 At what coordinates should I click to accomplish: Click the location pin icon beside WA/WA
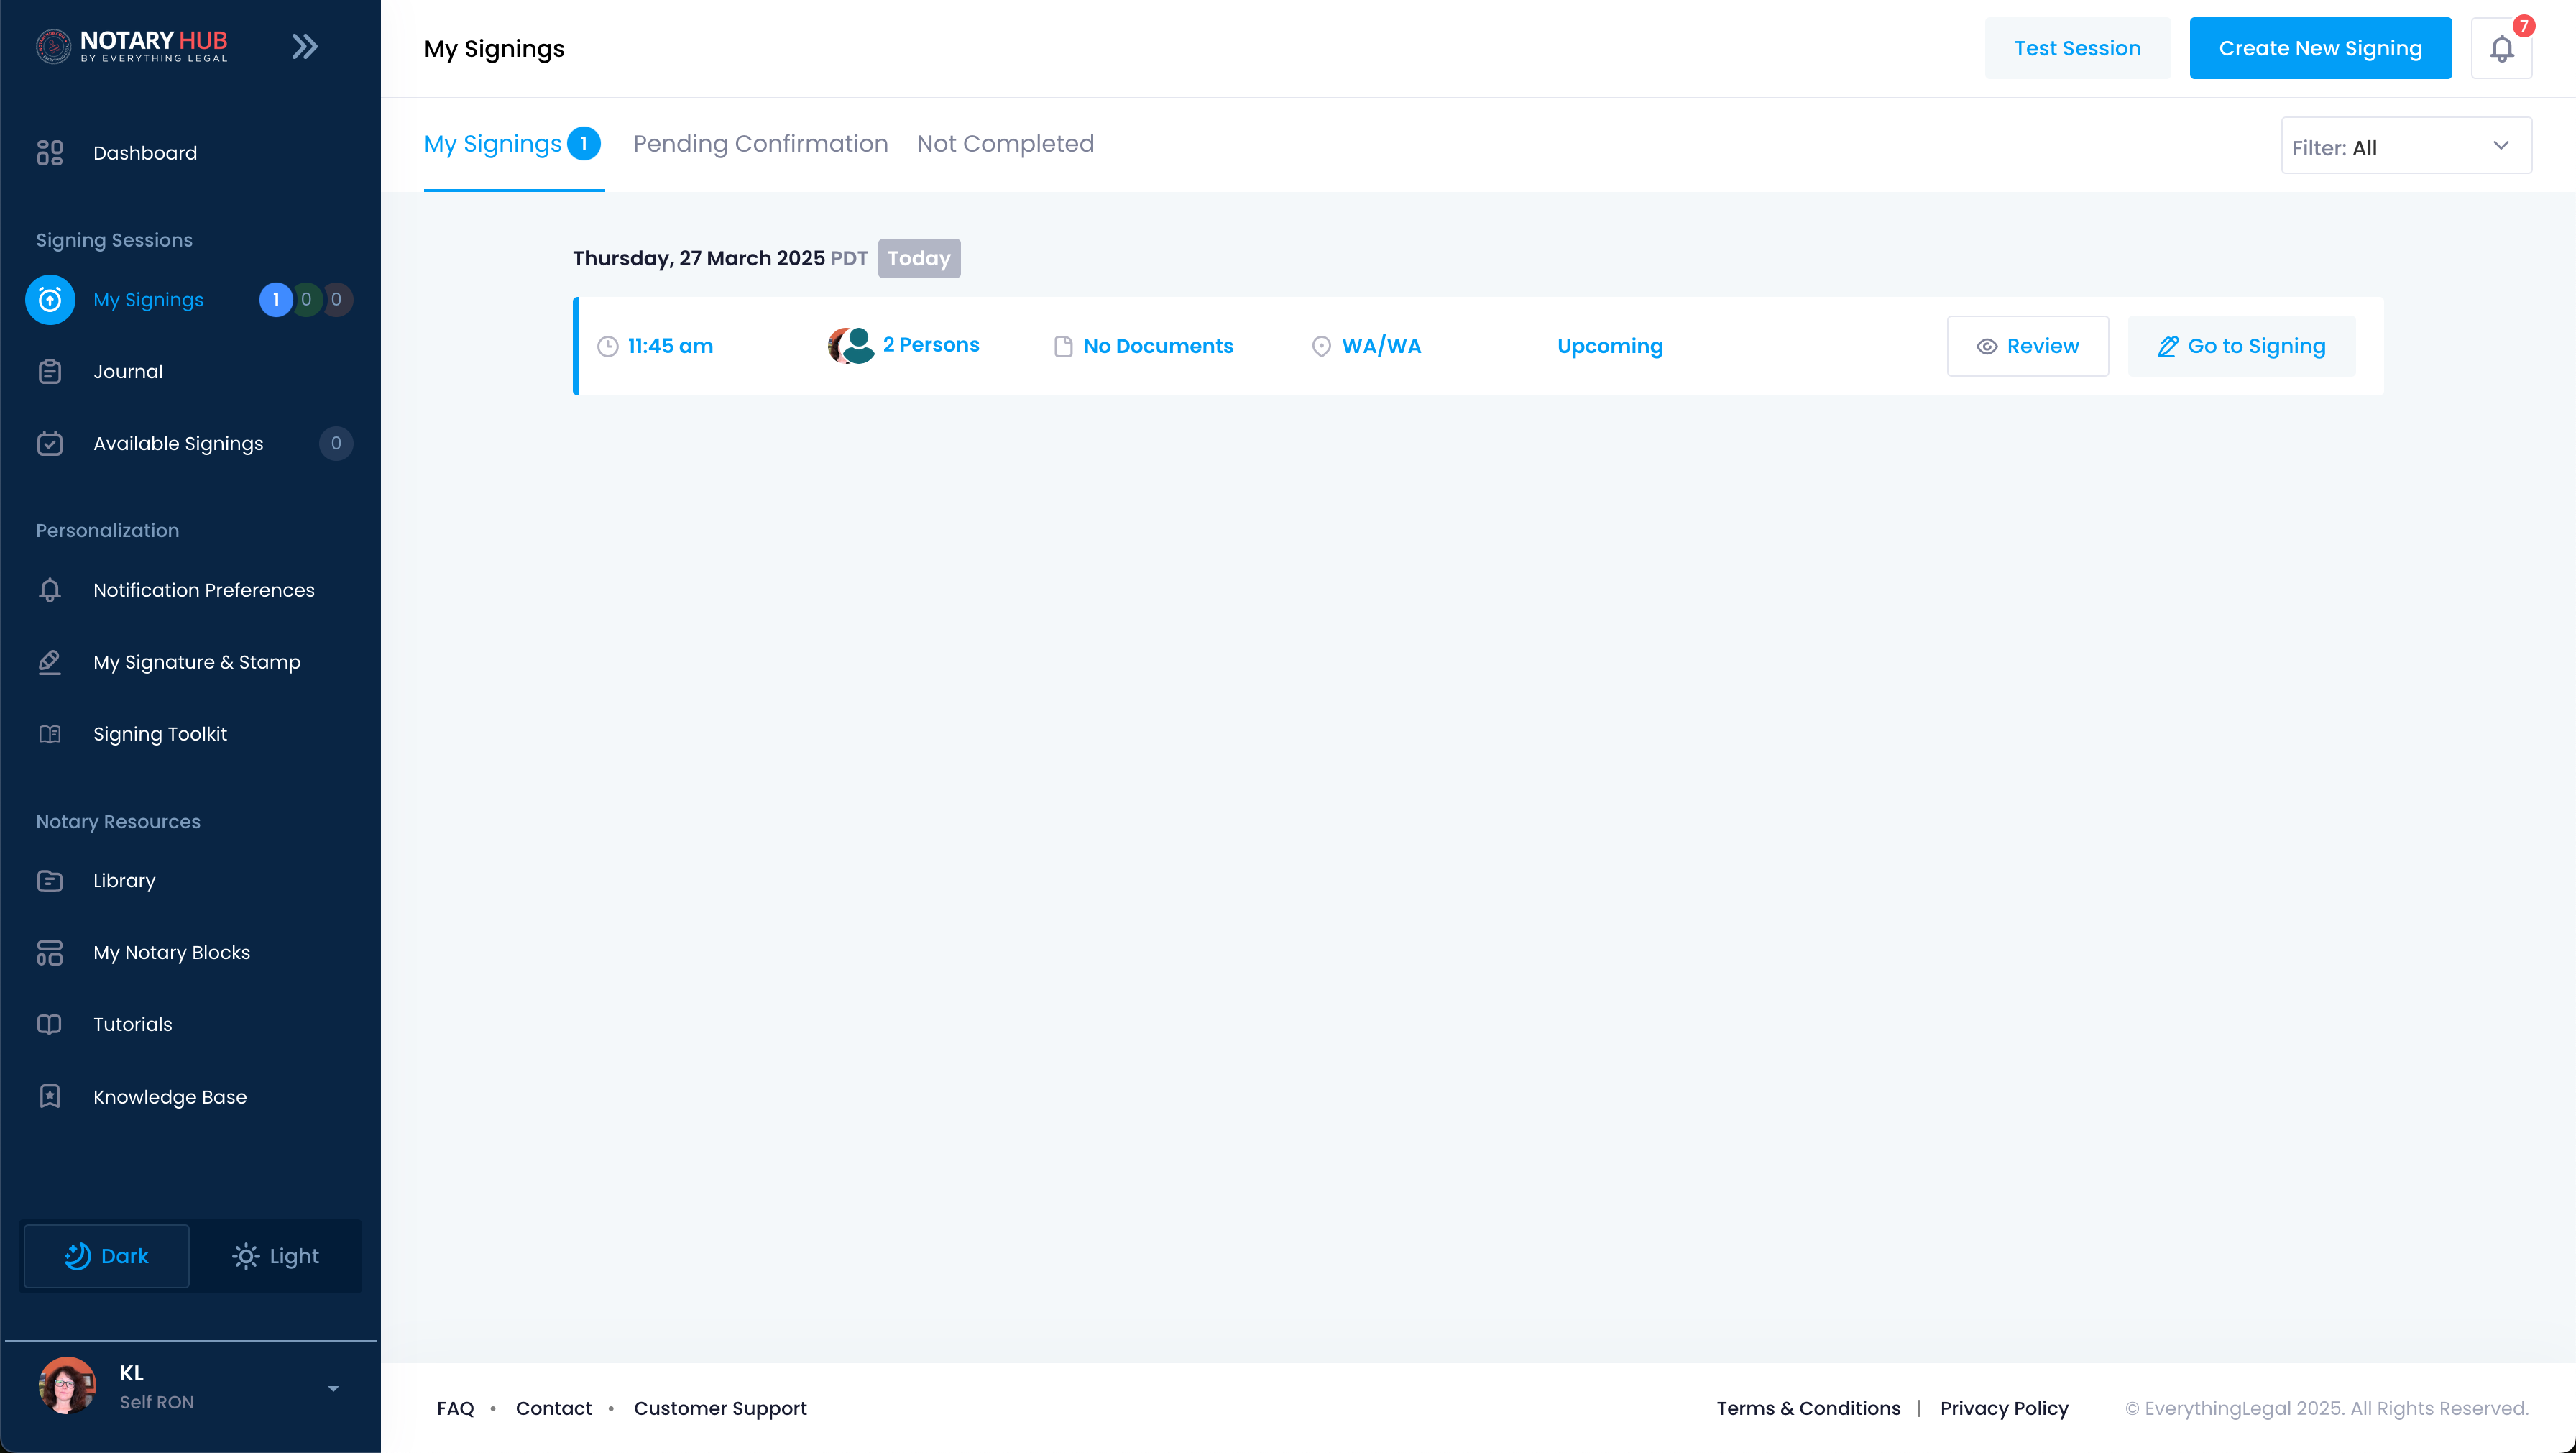[1321, 347]
